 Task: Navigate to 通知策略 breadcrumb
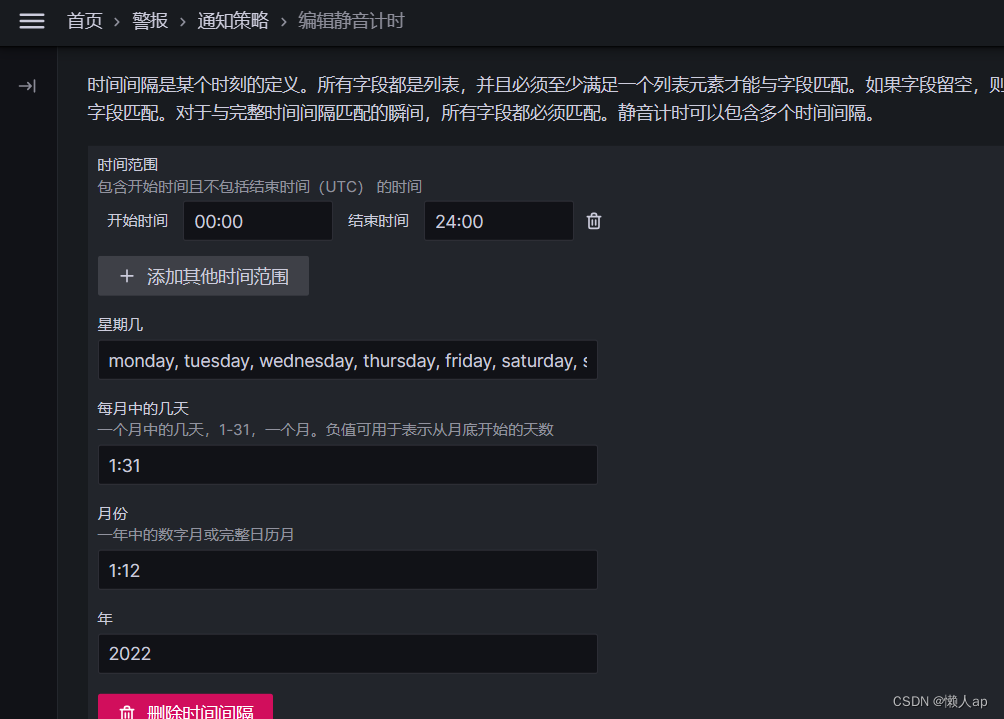[x=233, y=21]
